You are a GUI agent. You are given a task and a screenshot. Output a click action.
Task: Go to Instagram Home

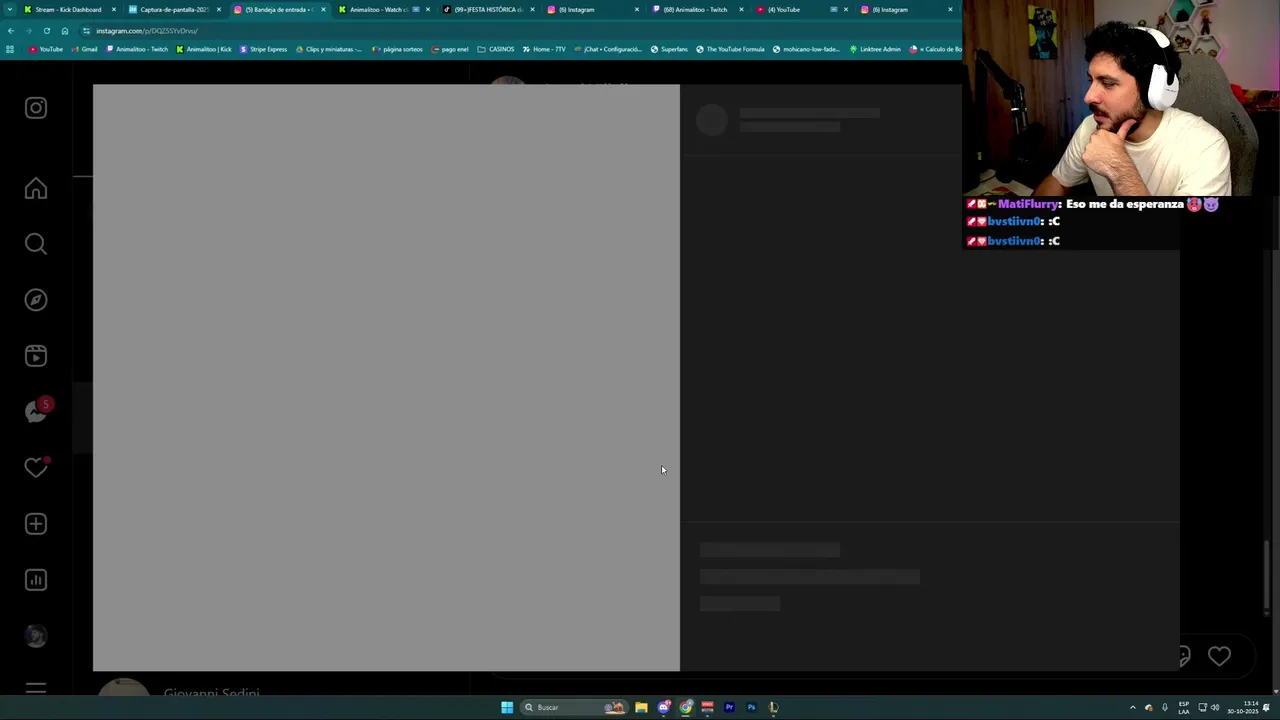click(x=36, y=189)
